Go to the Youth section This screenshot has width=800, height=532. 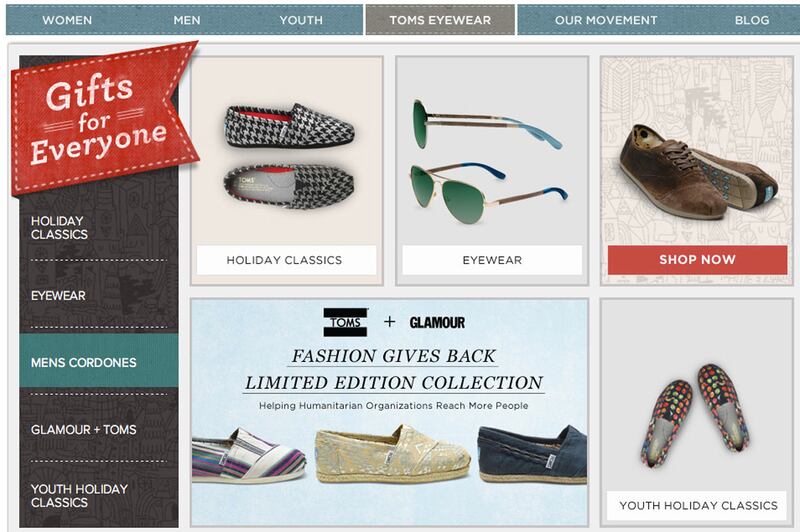coord(301,20)
